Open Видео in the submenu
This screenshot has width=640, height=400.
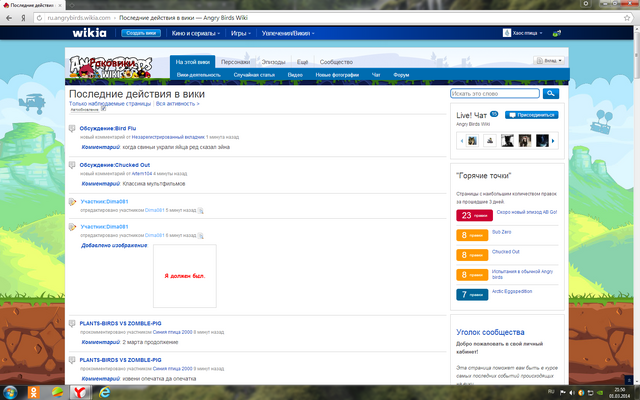point(295,75)
